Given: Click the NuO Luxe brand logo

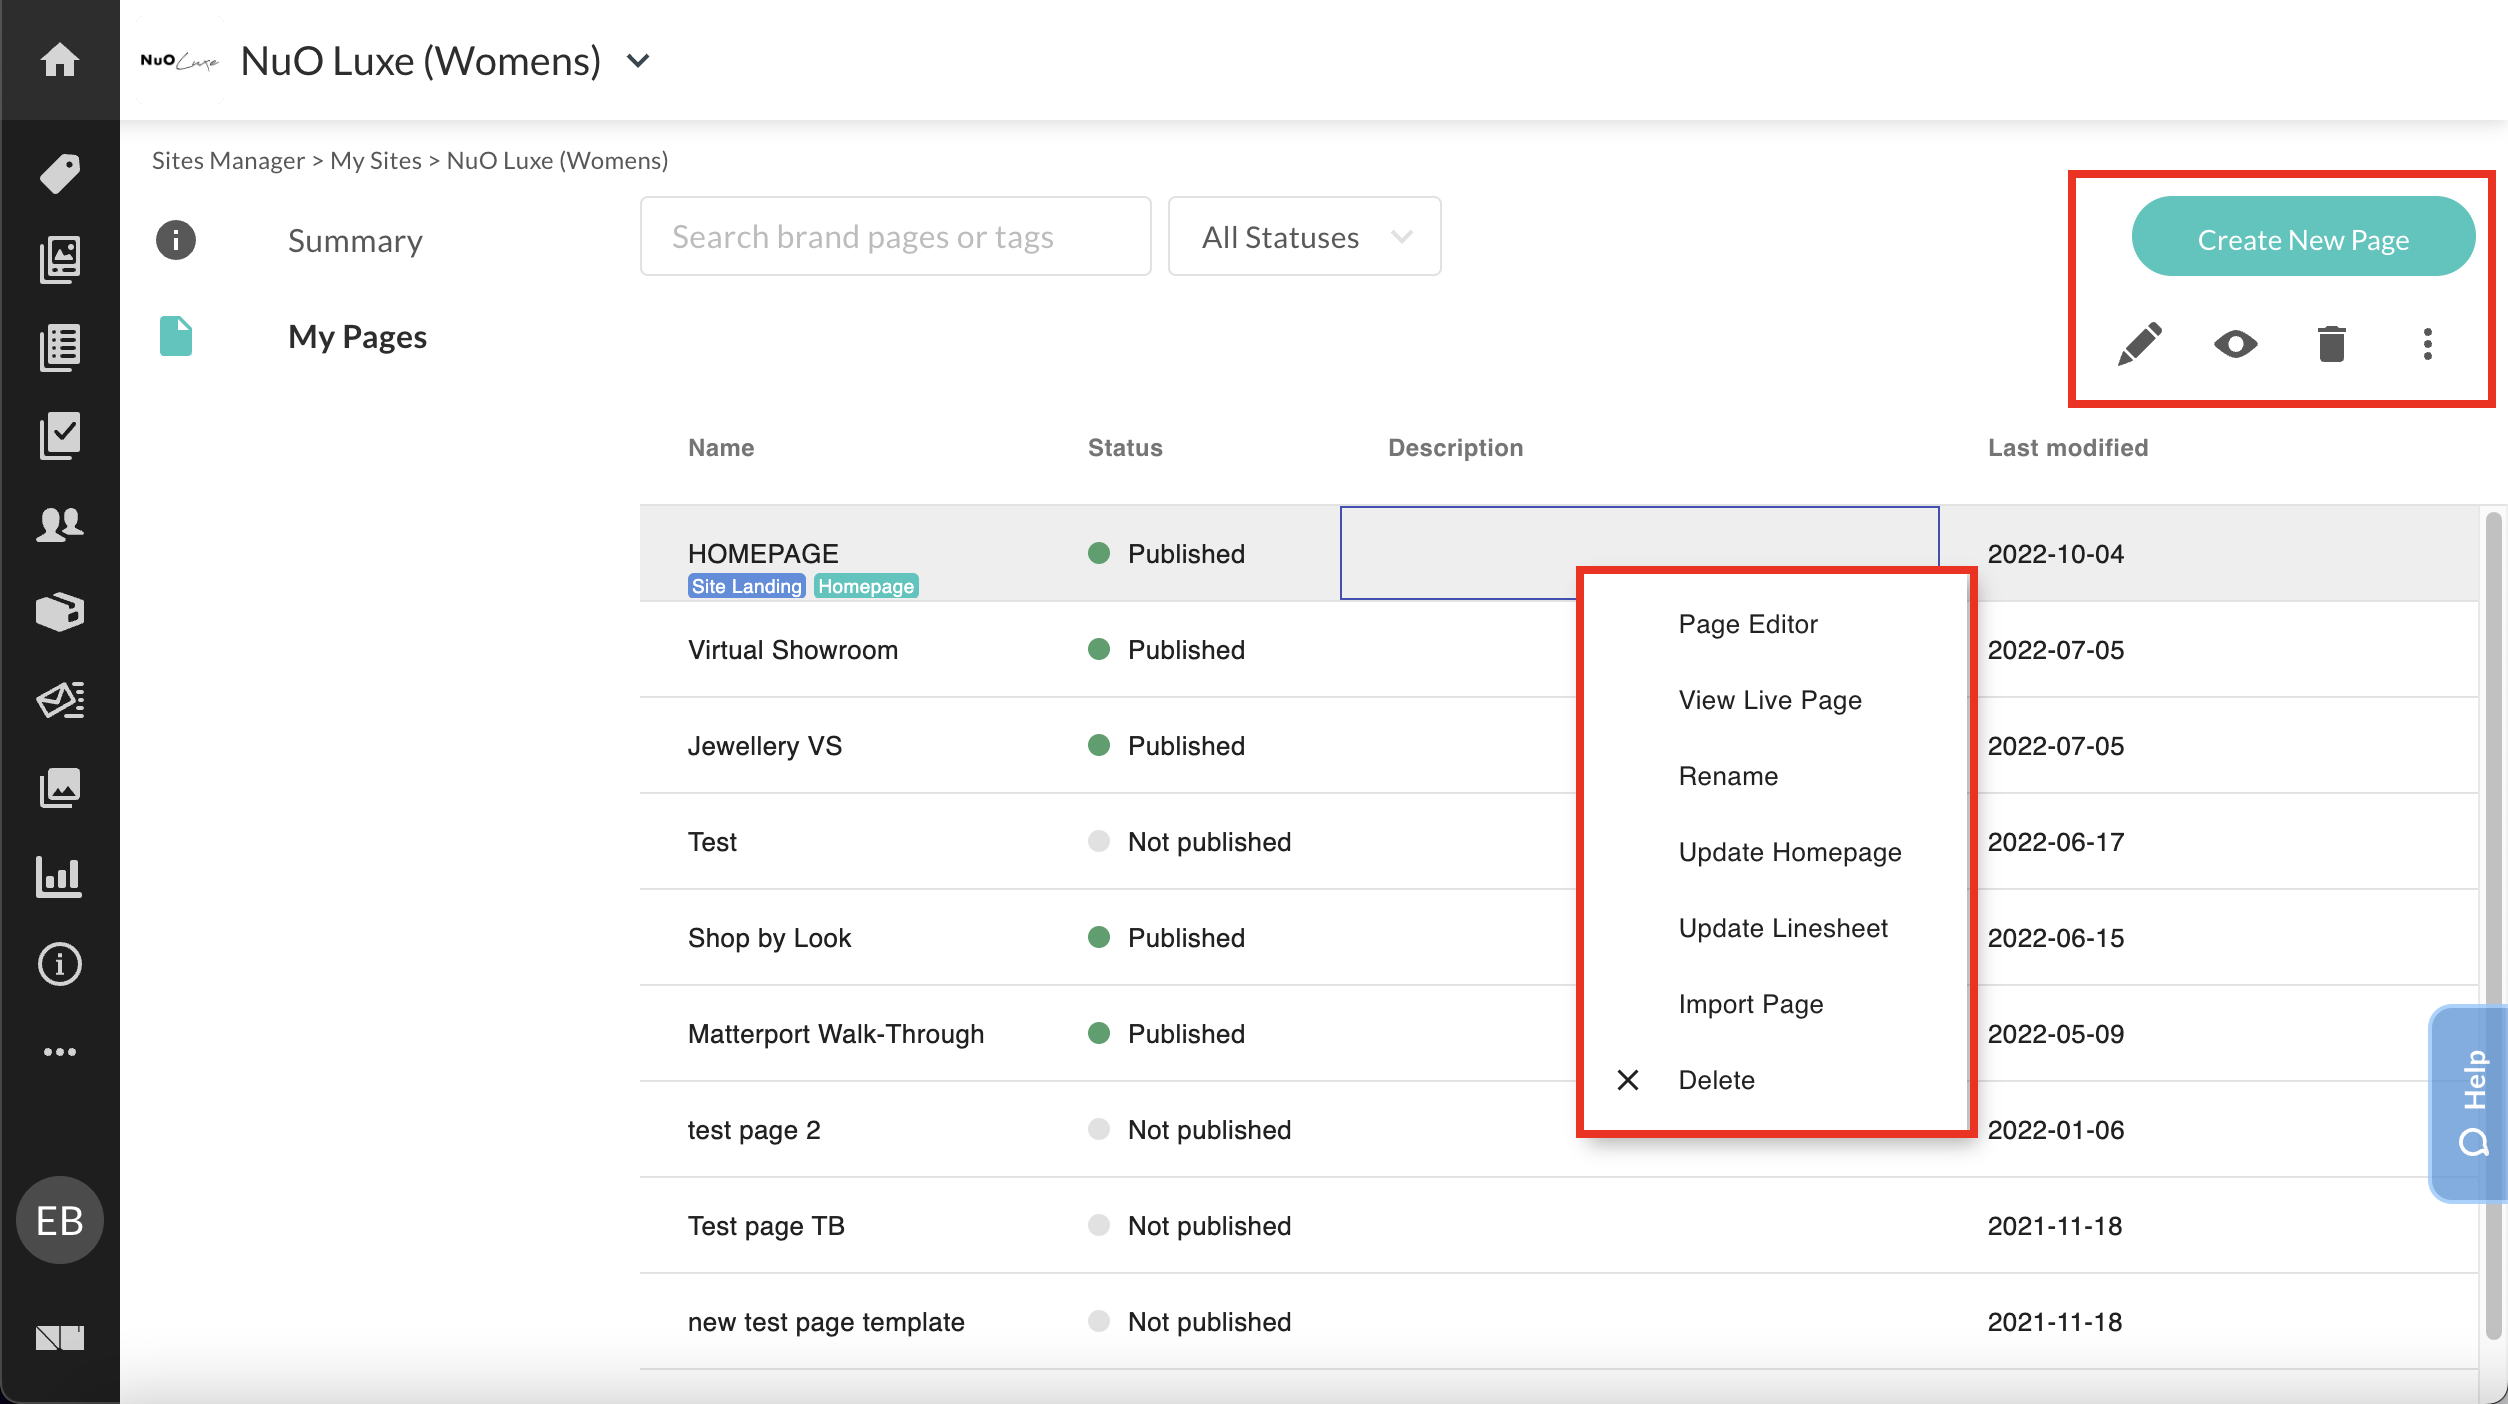Looking at the screenshot, I should click(180, 61).
